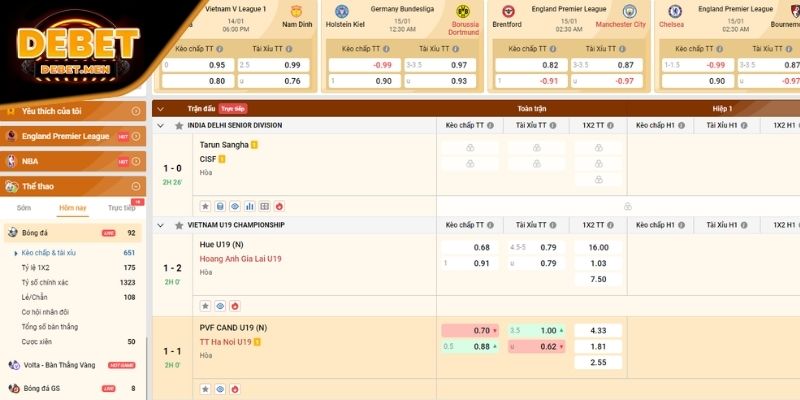Click info icon beside Kèo chấp TT in Vietnam U19 row
The height and width of the screenshot is (400, 800).
(490, 225)
